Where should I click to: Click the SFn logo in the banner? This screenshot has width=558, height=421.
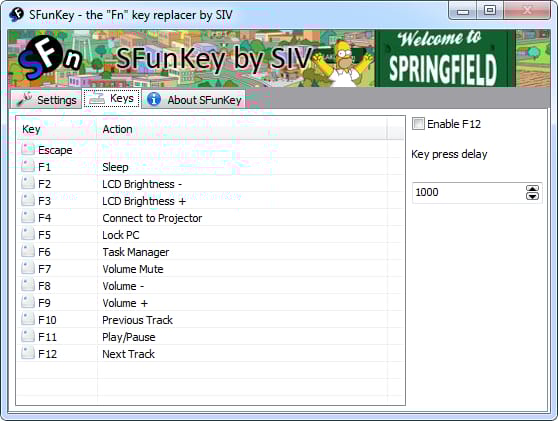[50, 58]
